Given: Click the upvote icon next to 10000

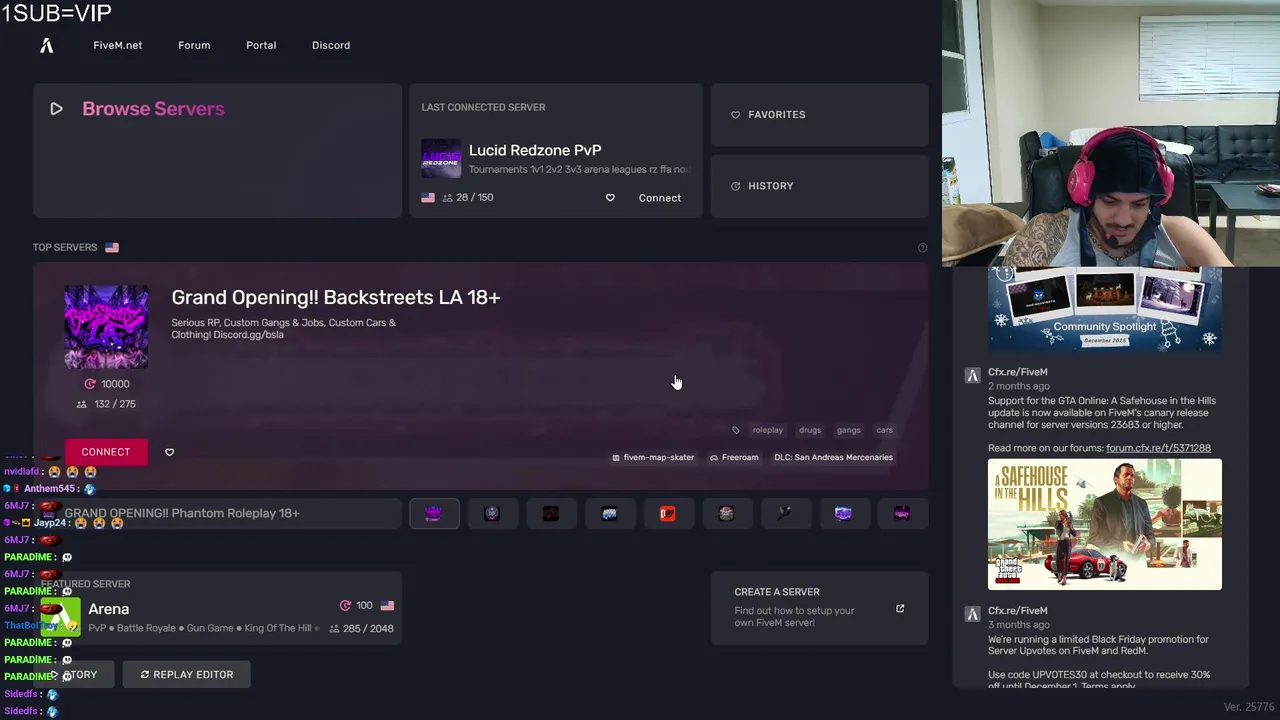Looking at the screenshot, I should (90, 384).
